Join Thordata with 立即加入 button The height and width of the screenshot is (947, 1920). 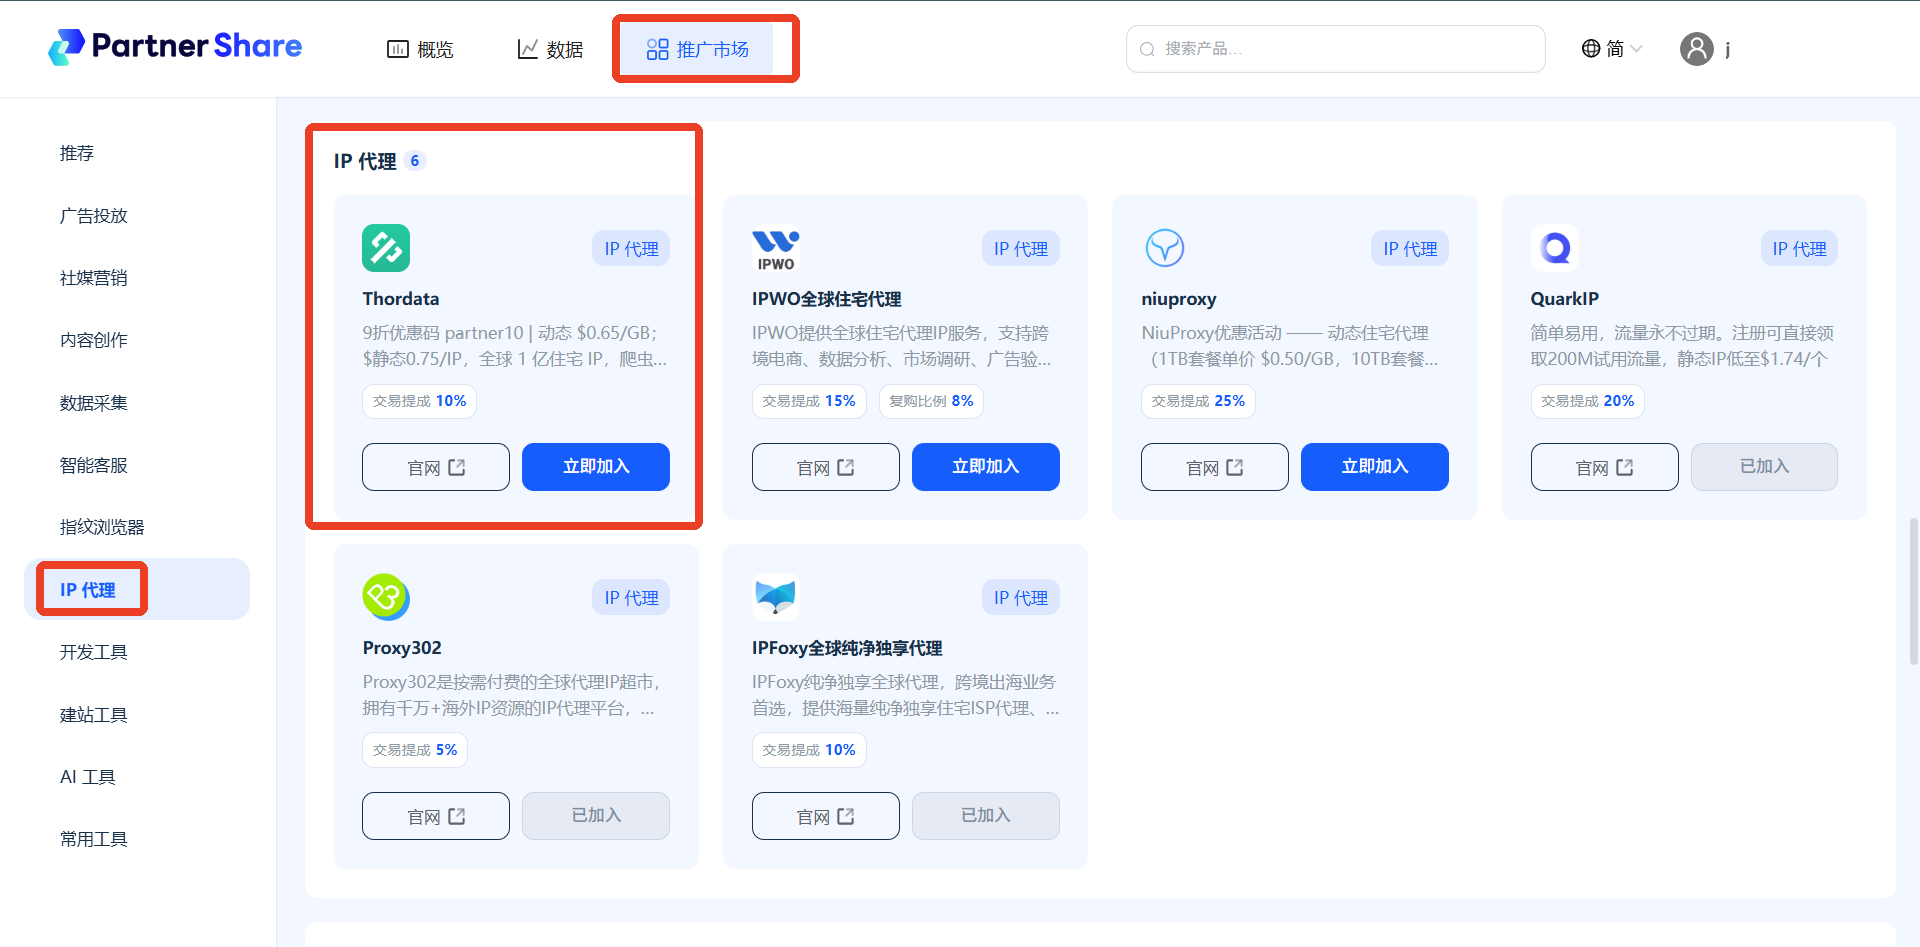(596, 467)
